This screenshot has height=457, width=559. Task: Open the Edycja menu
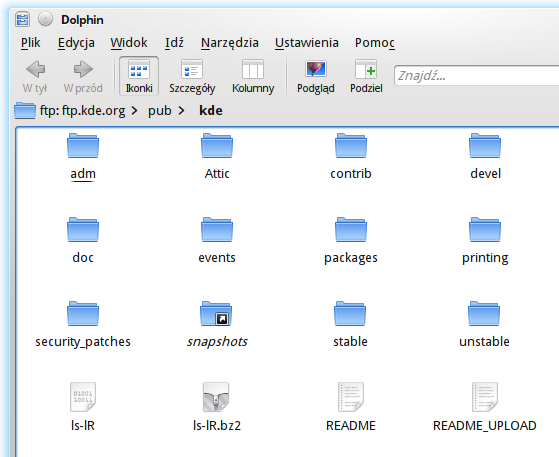tap(76, 43)
